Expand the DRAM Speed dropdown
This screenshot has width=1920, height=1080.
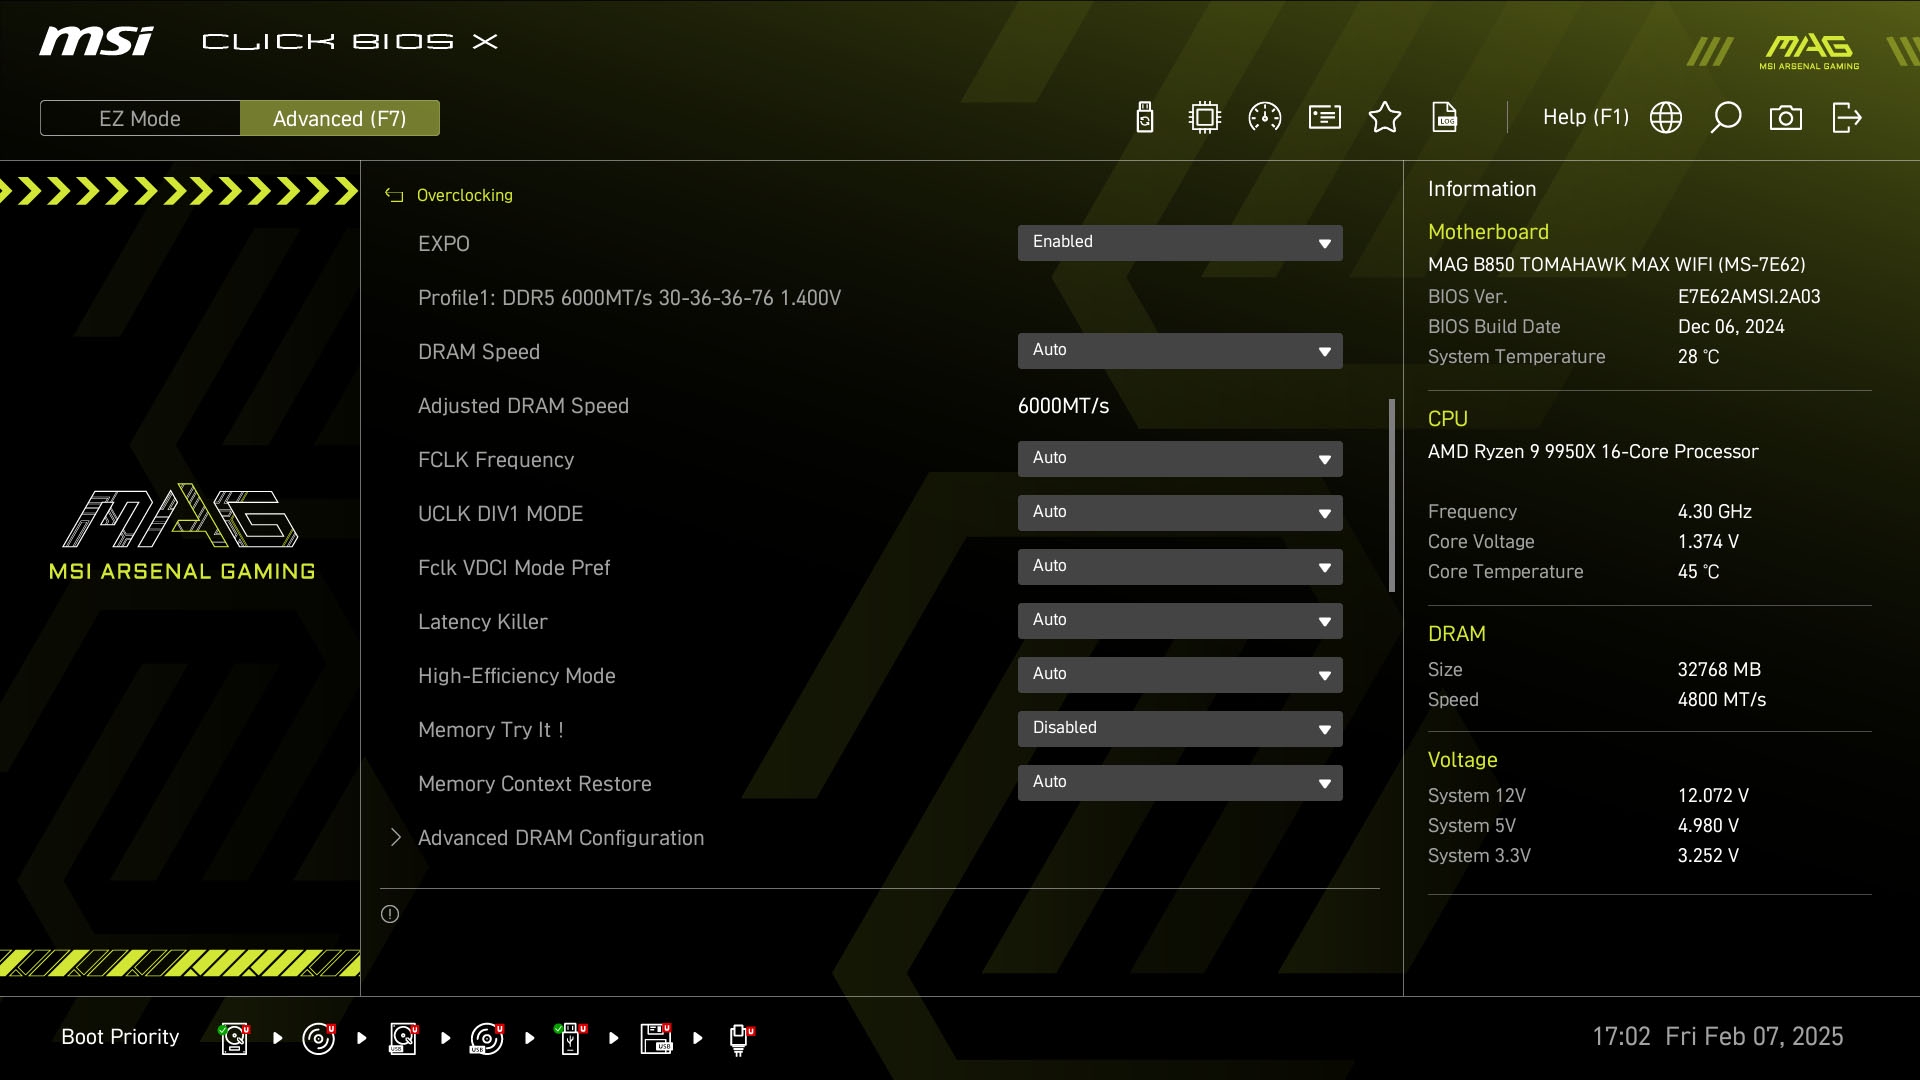click(x=1180, y=351)
